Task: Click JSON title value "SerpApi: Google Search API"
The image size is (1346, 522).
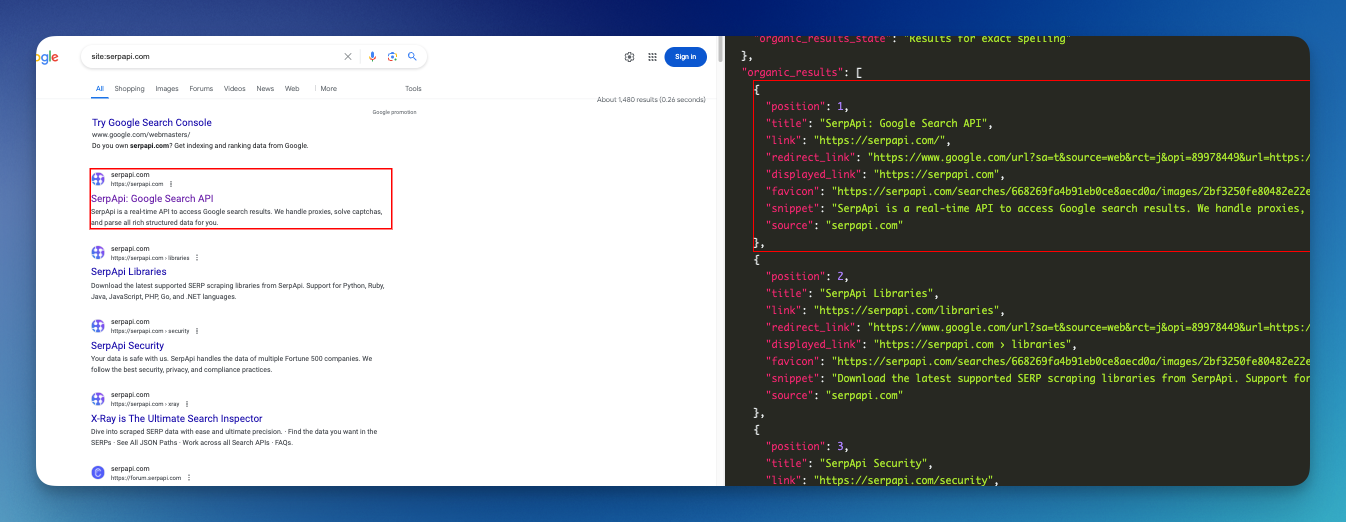Action: coord(904,124)
